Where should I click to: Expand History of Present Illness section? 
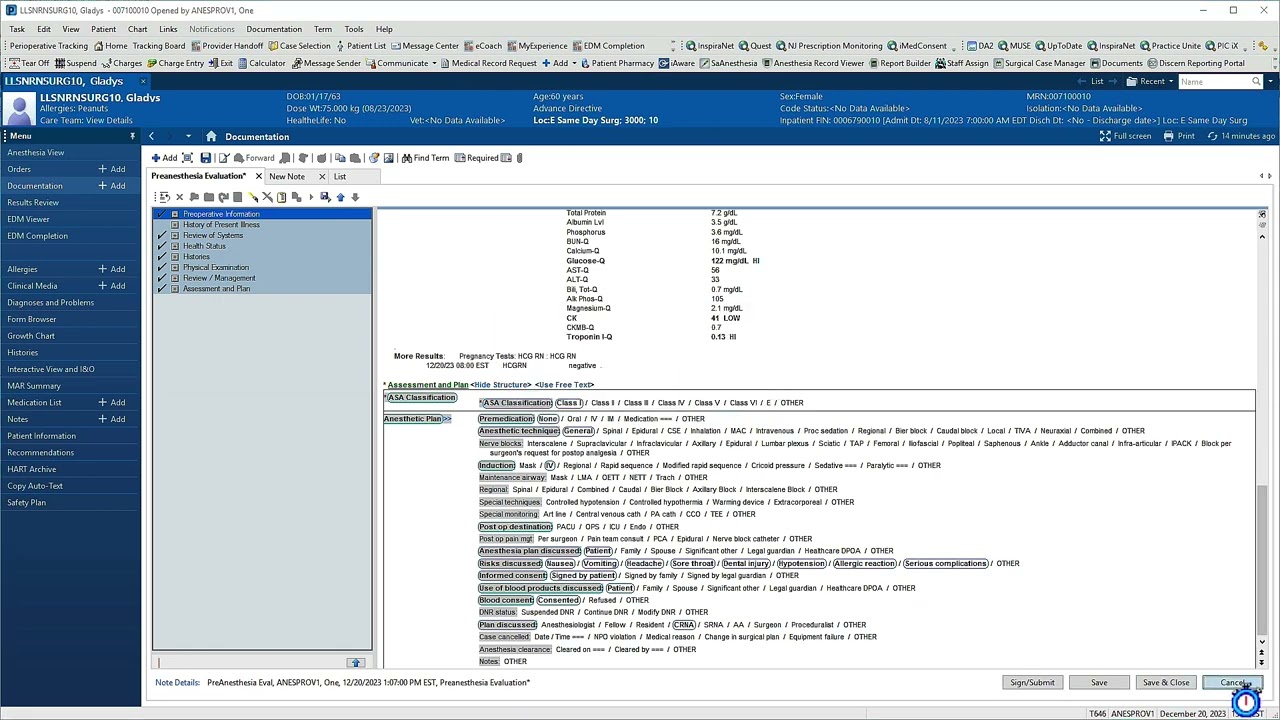tap(175, 225)
